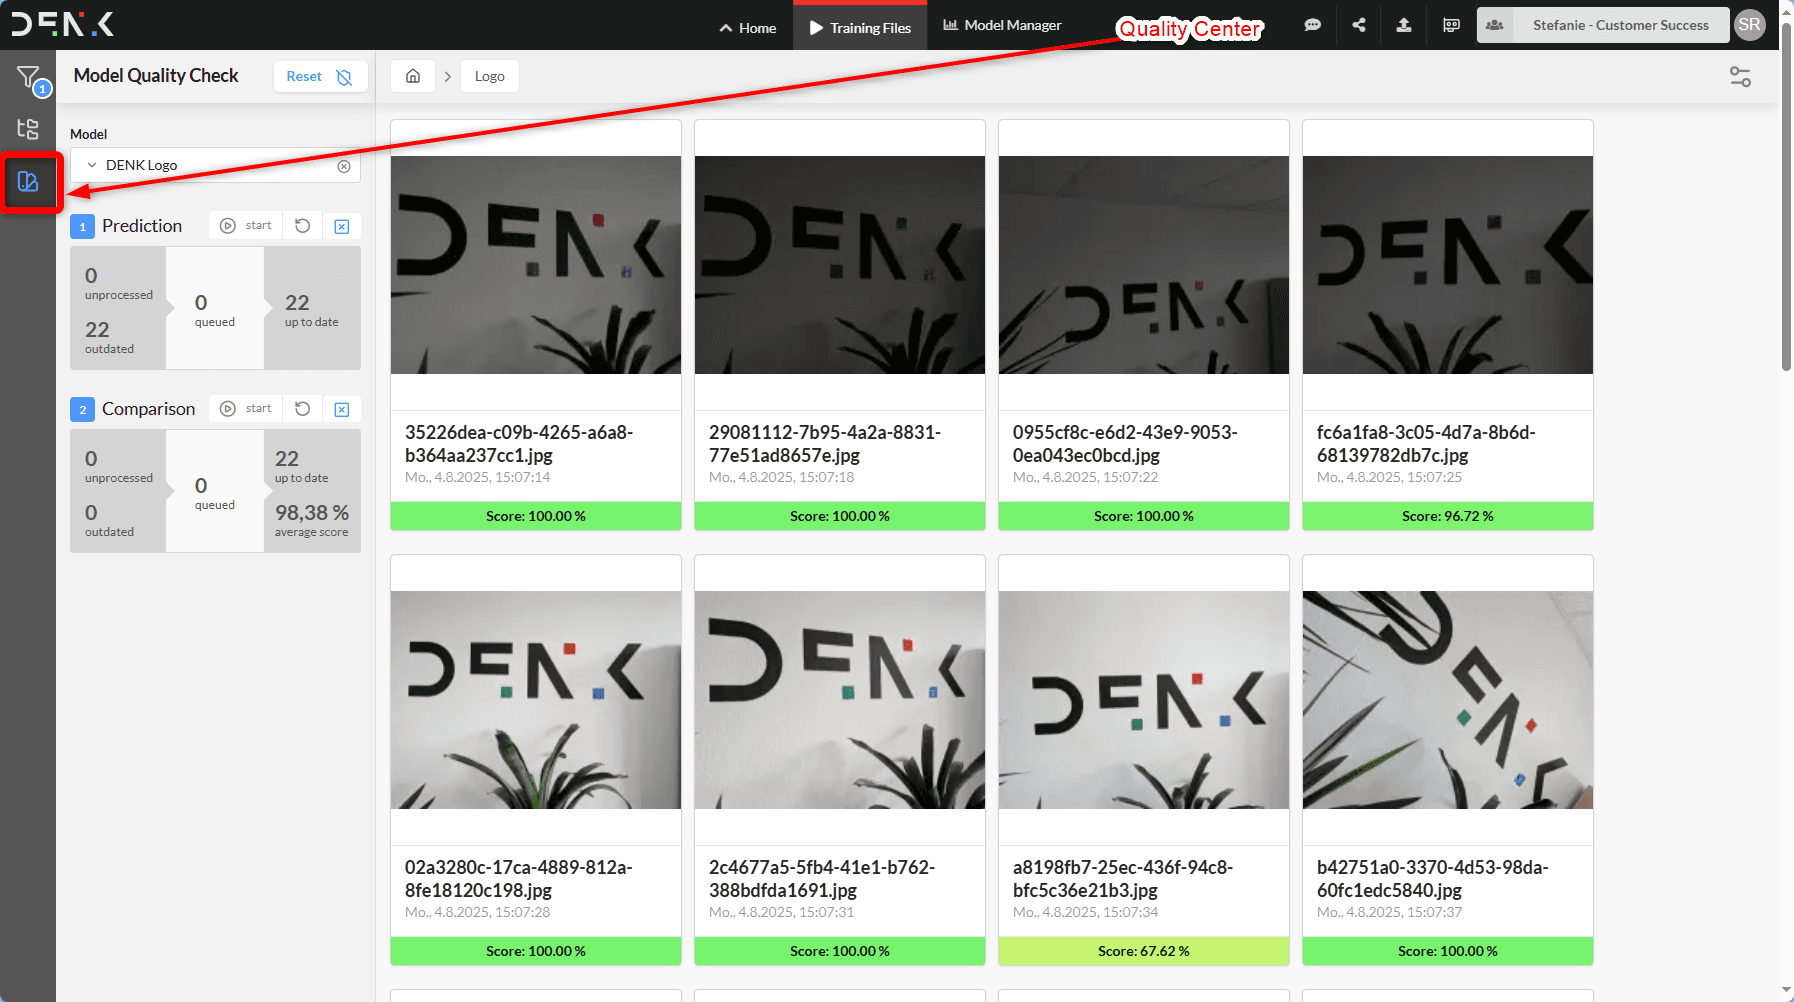Click the GPU status icon in top bar
The height and width of the screenshot is (1002, 1794).
click(1450, 25)
